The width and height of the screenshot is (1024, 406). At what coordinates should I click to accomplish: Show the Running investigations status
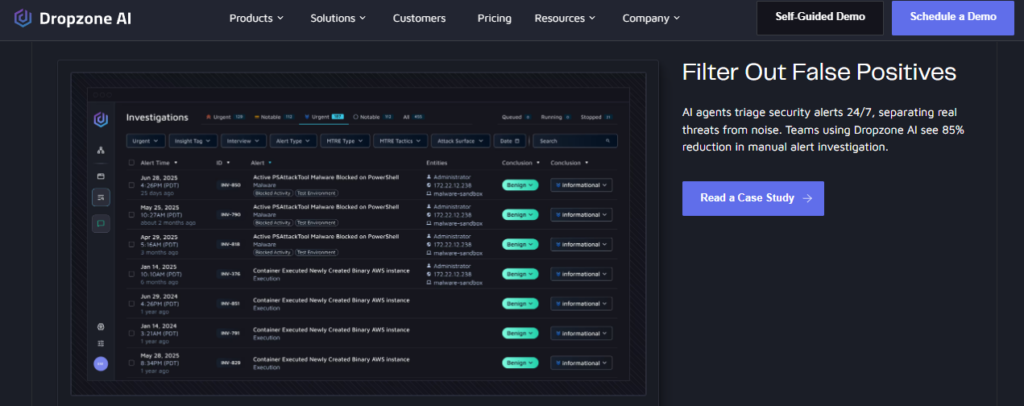(x=556, y=117)
